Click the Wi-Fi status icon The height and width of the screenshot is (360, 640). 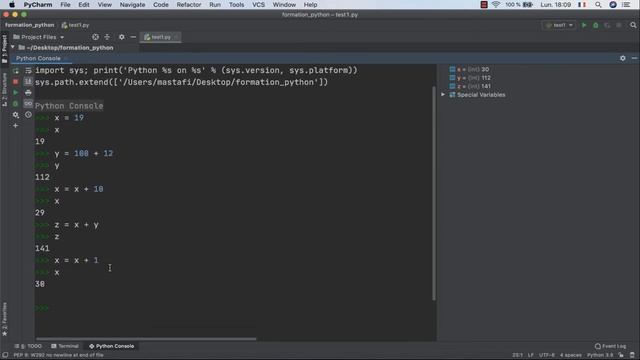coord(496,5)
